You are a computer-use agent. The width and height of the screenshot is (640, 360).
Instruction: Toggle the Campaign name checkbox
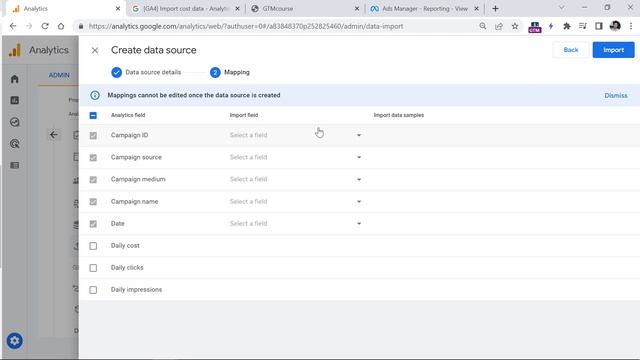(x=93, y=202)
